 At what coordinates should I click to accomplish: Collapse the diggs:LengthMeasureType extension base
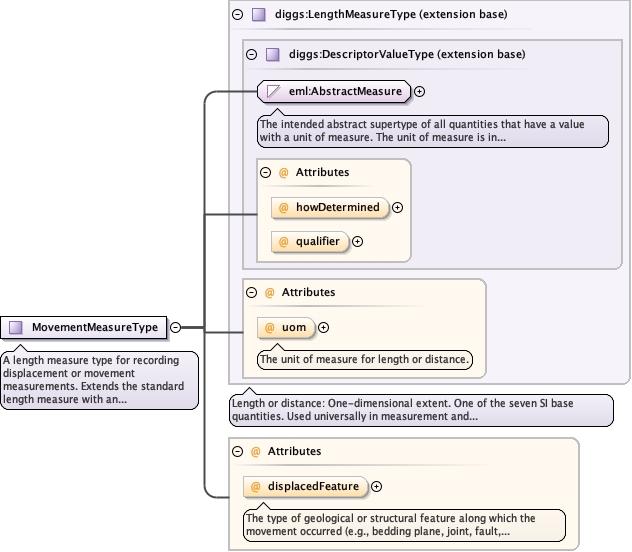(x=237, y=15)
